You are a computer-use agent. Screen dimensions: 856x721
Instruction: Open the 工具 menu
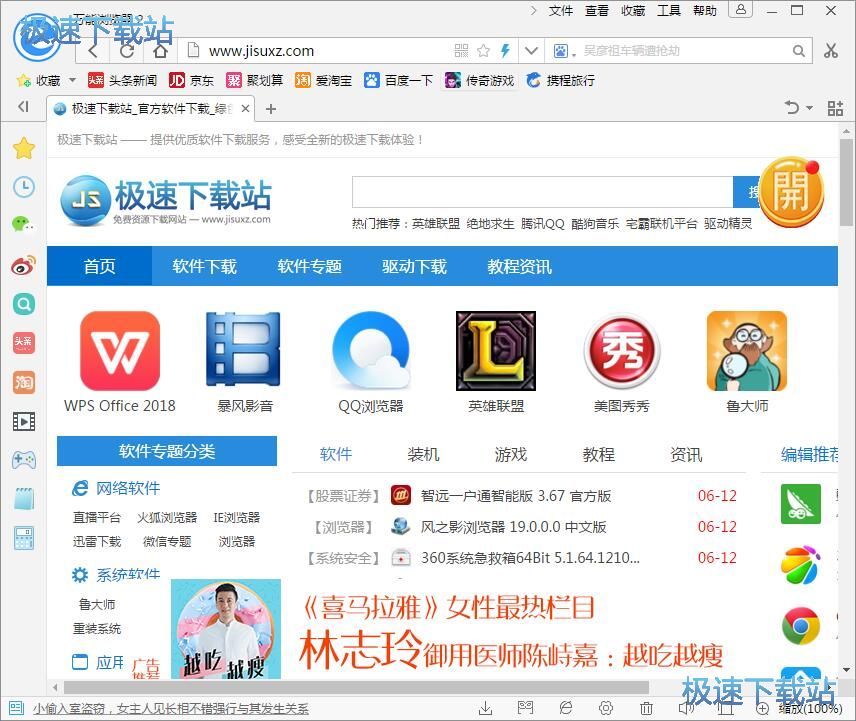coord(669,10)
